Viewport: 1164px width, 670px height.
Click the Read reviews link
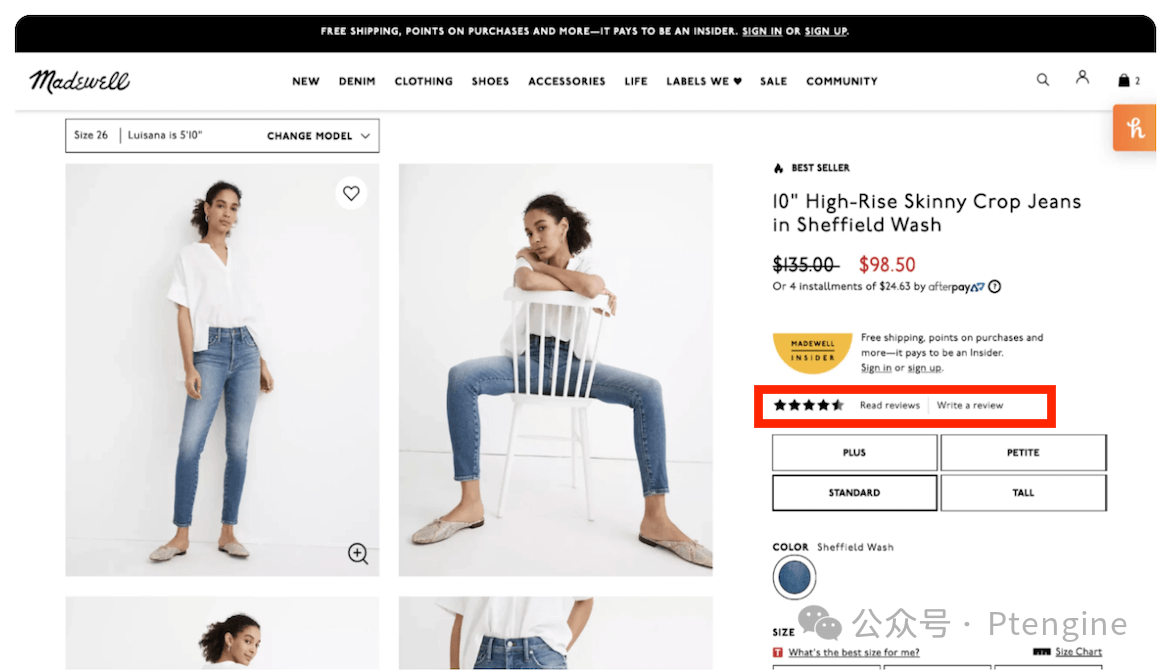coord(889,406)
